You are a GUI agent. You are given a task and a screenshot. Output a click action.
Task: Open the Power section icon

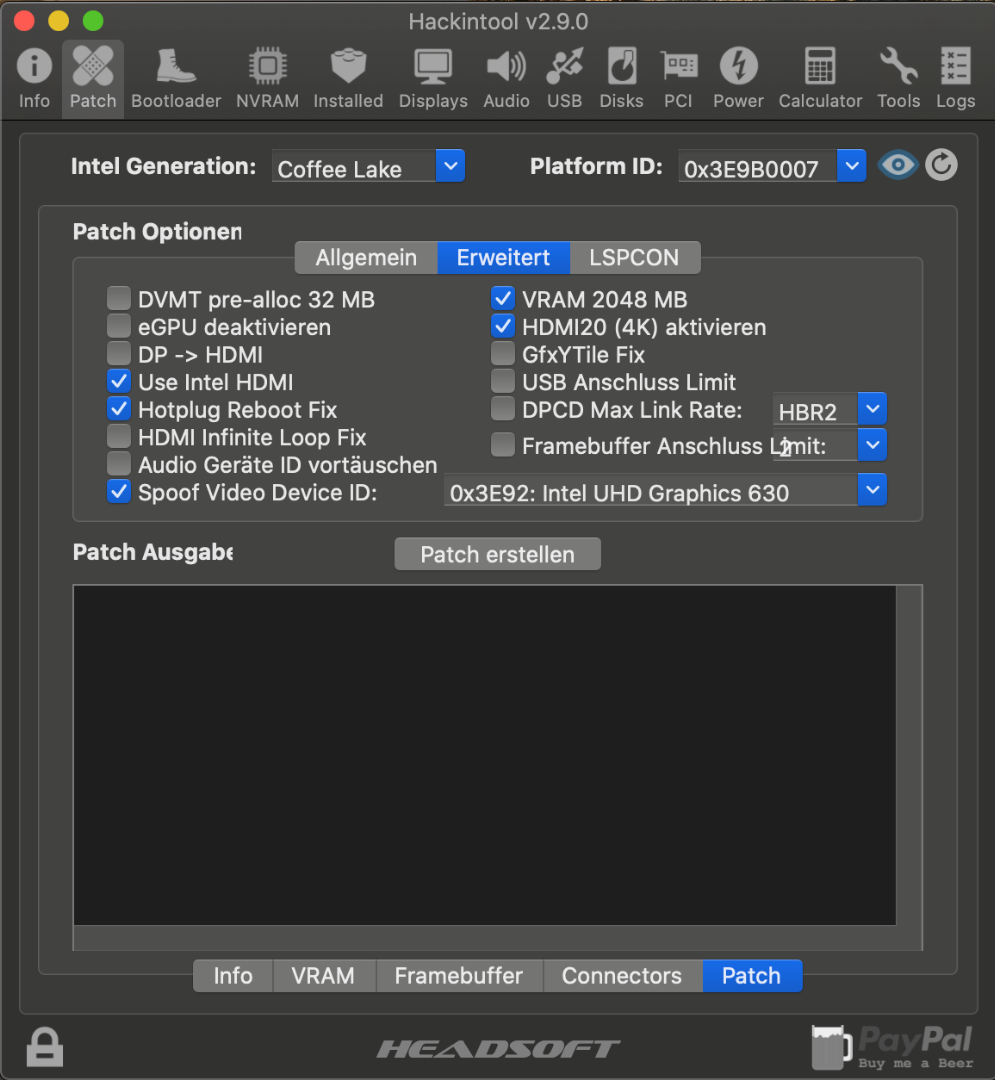(x=738, y=77)
